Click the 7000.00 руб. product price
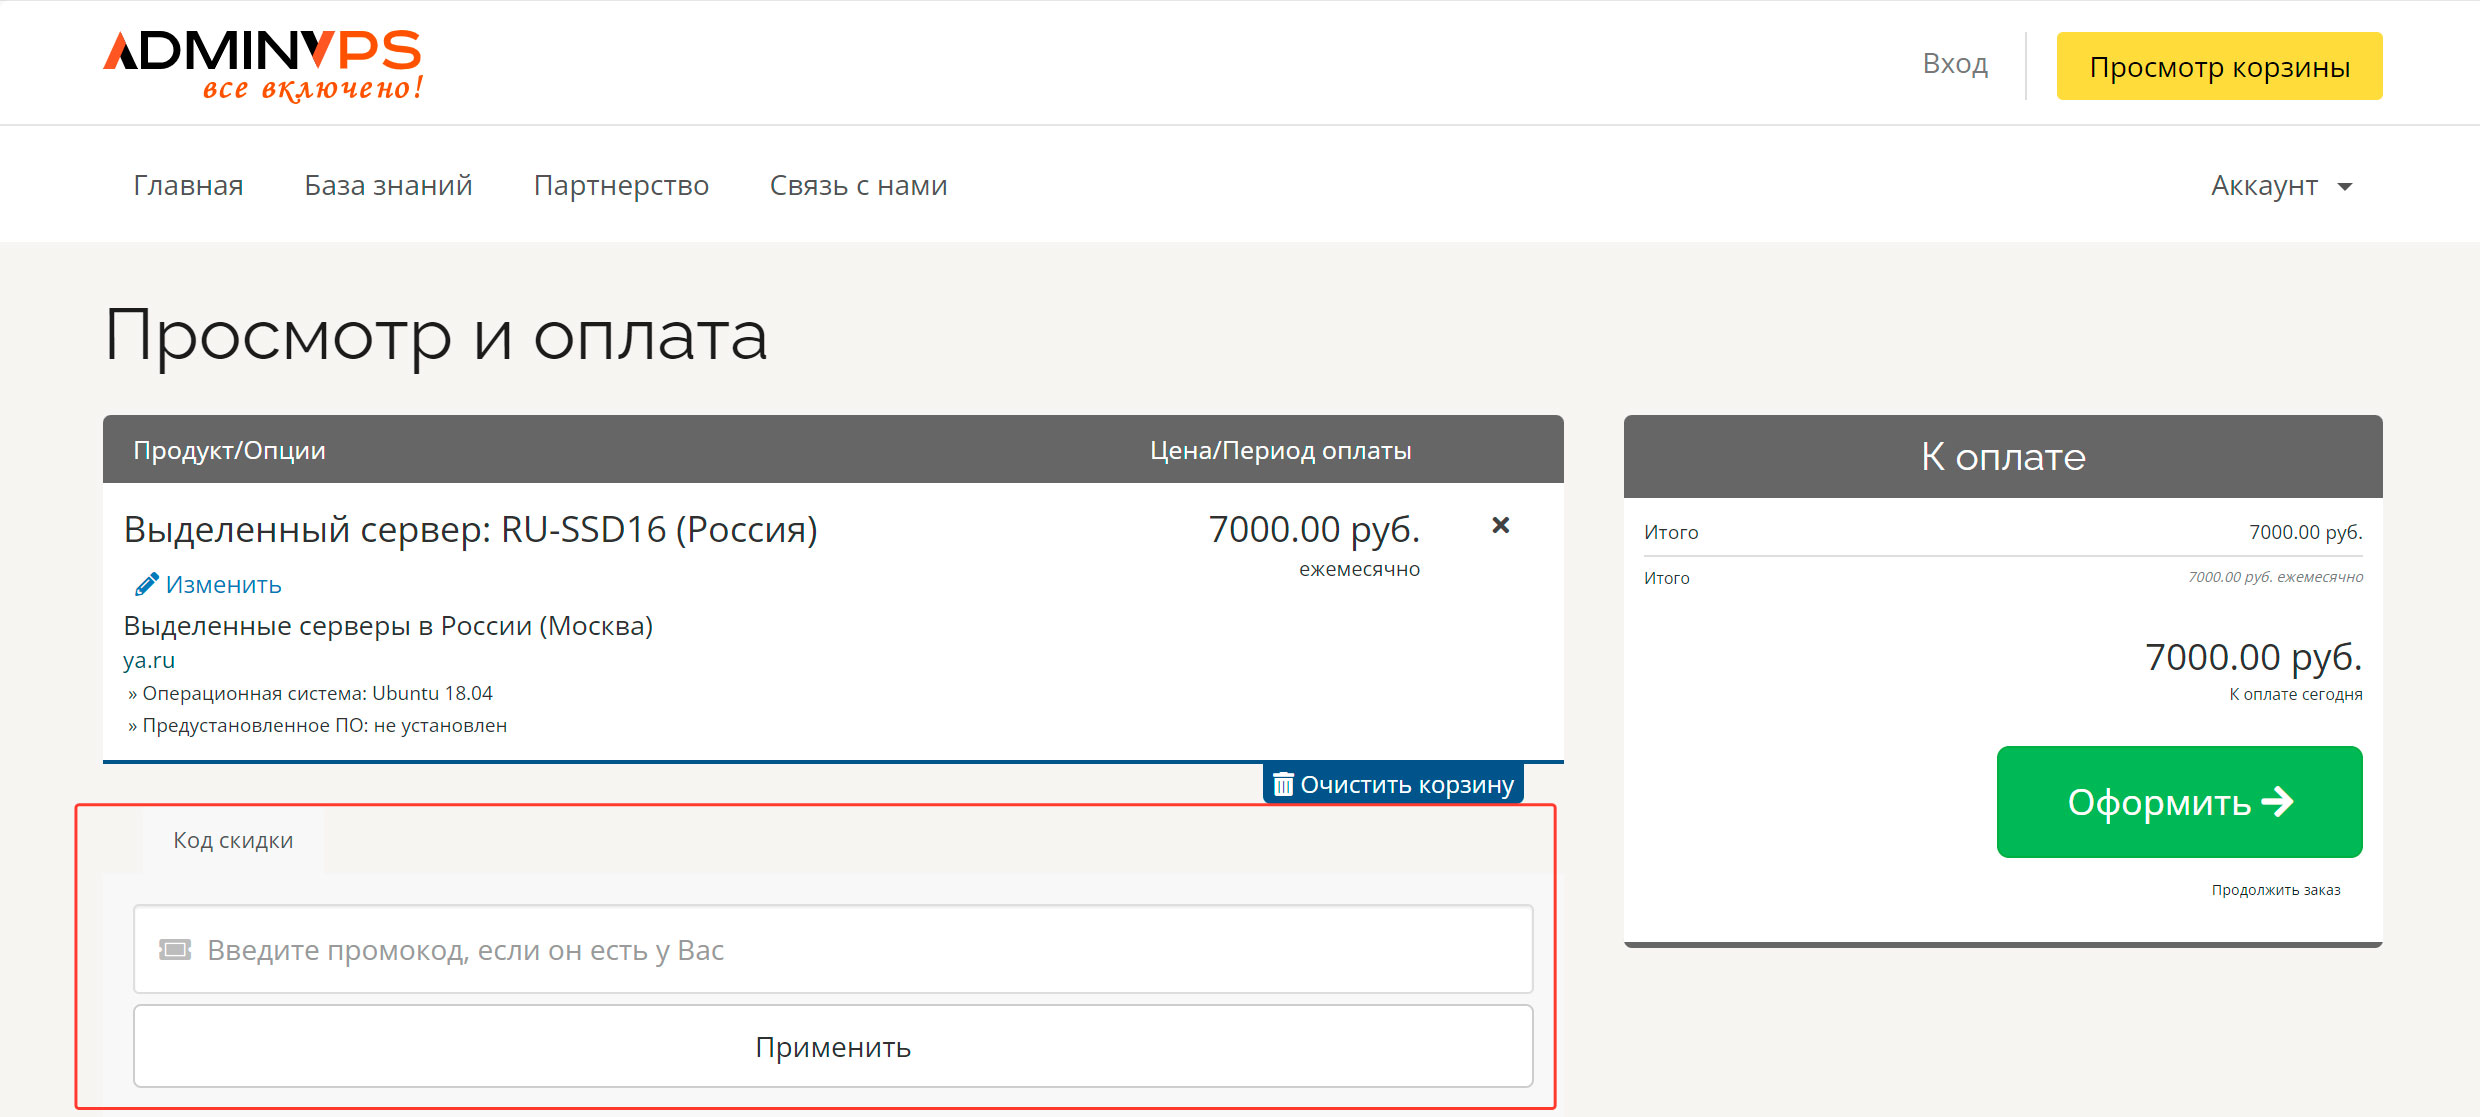Screen dimensions: 2480x1117 point(1314,529)
